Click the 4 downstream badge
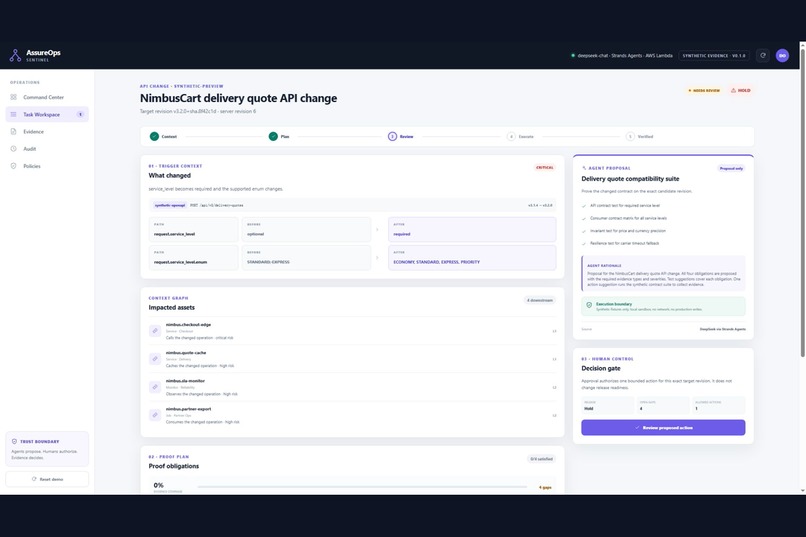Image resolution: width=806 pixels, height=537 pixels. click(540, 300)
